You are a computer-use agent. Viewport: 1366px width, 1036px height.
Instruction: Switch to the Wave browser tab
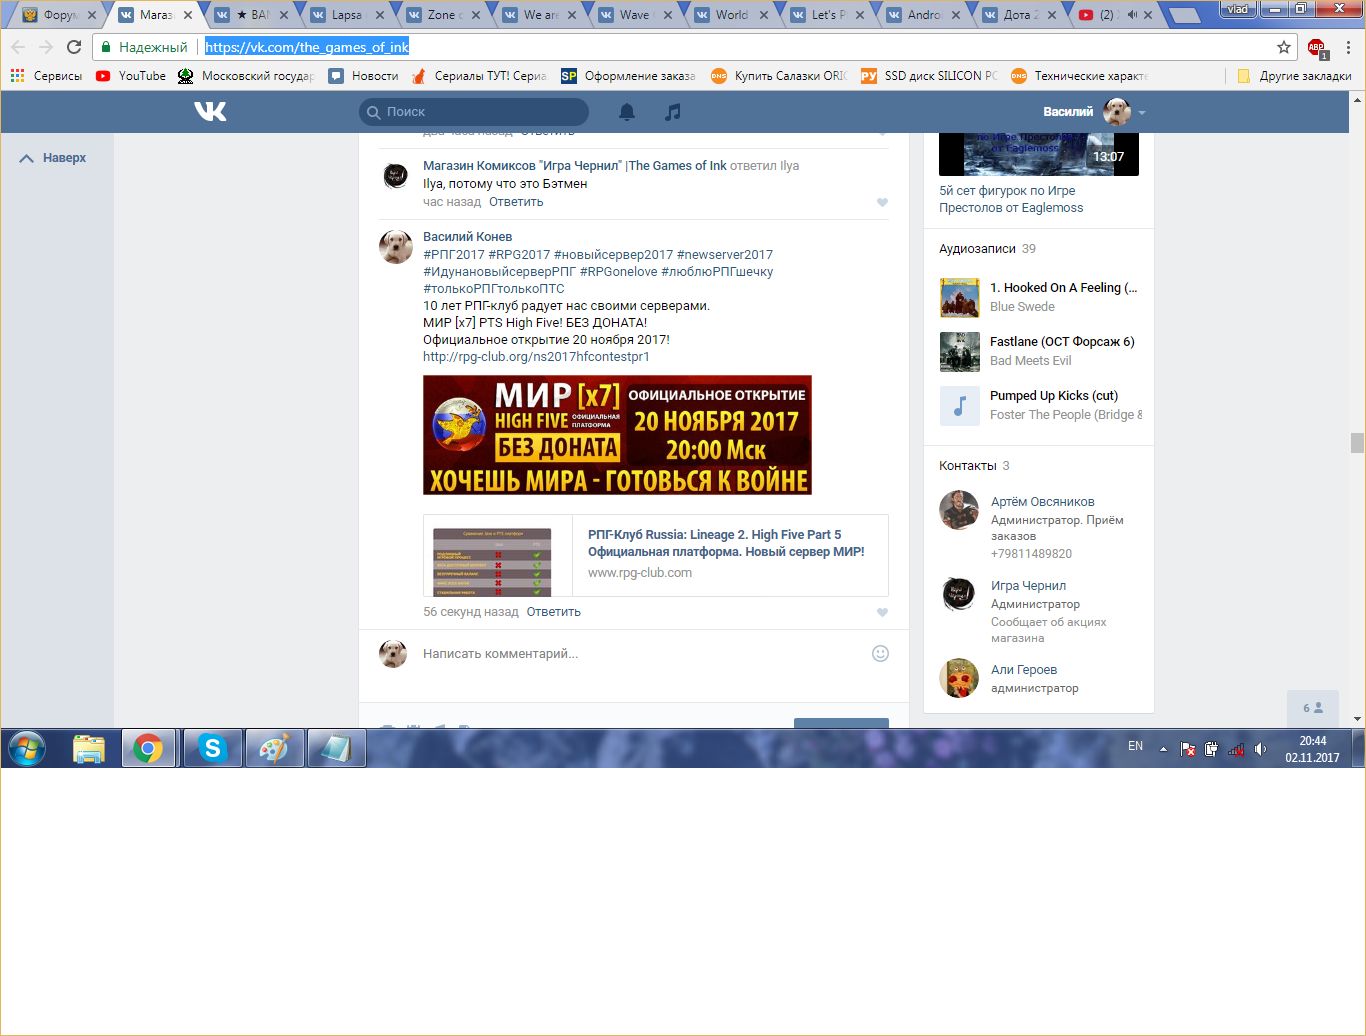click(x=636, y=15)
